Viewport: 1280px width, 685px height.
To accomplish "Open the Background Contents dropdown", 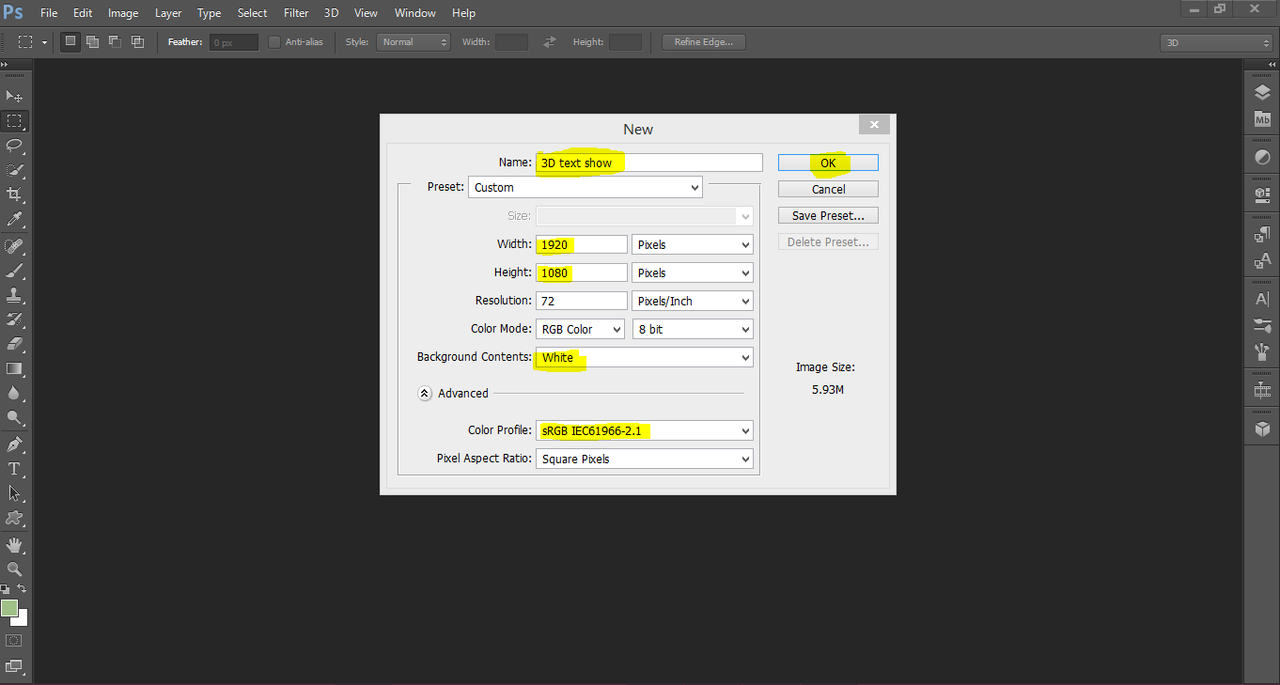I will pos(644,357).
